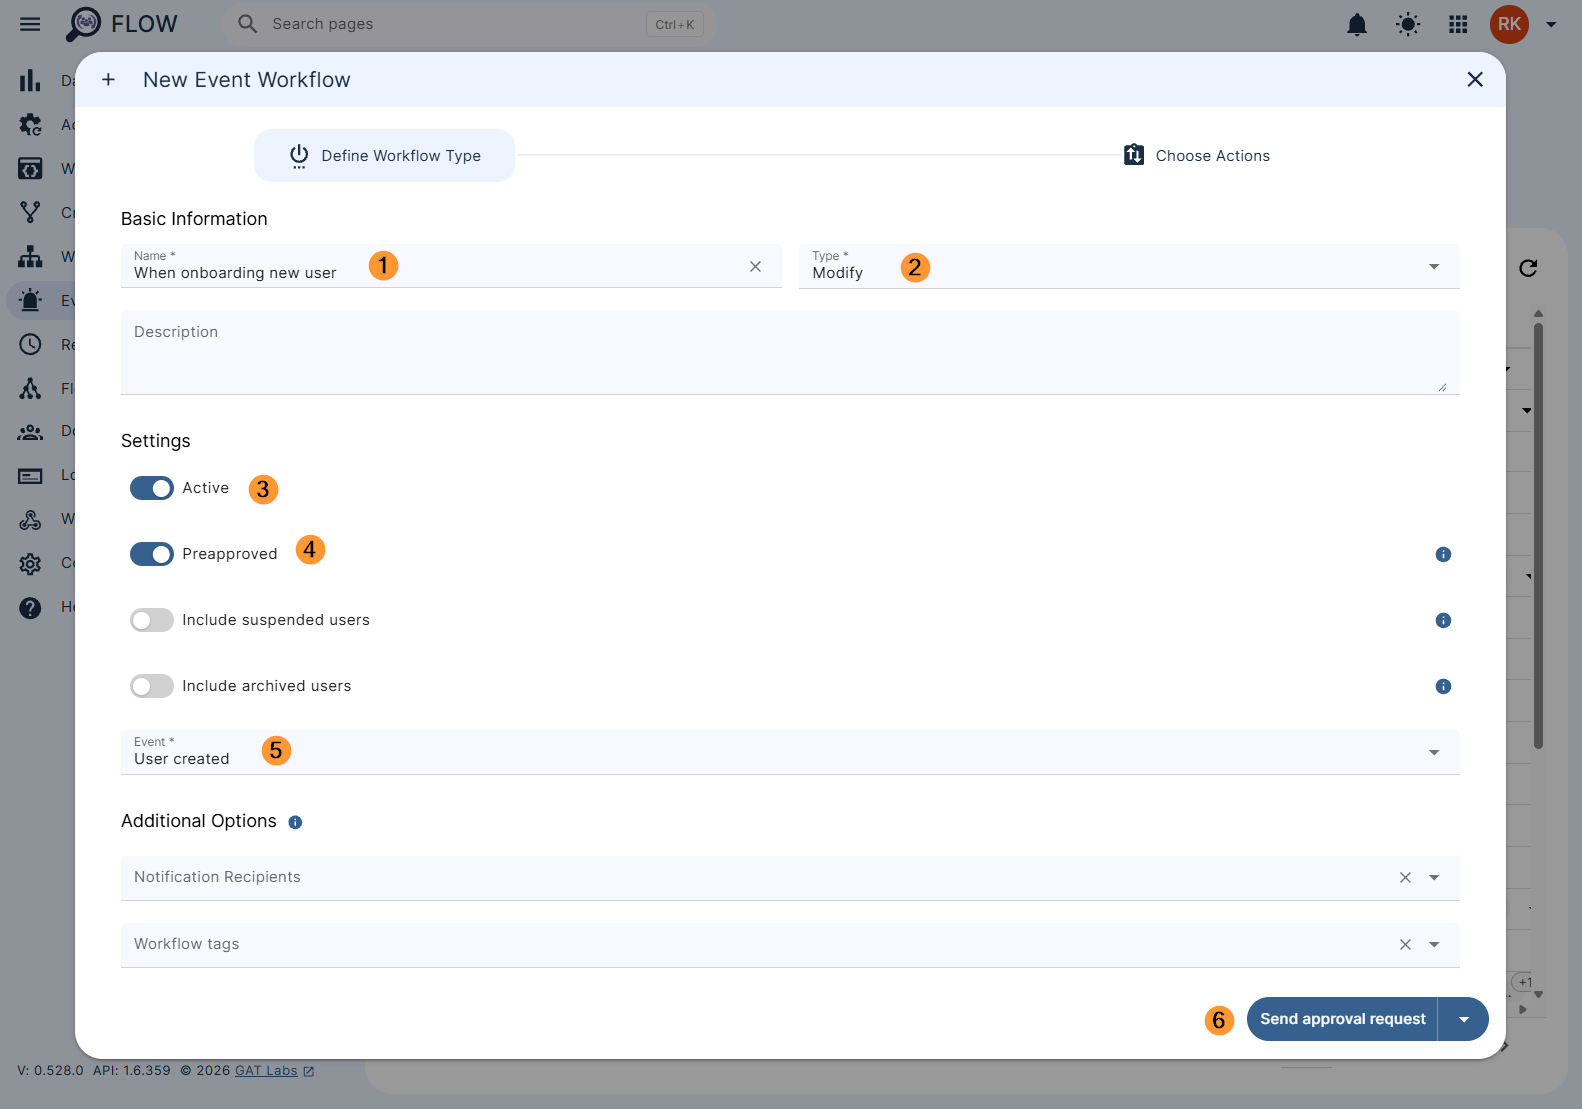Clear the Notification Recipients field
Viewport: 1582px width, 1109px height.
click(x=1405, y=878)
